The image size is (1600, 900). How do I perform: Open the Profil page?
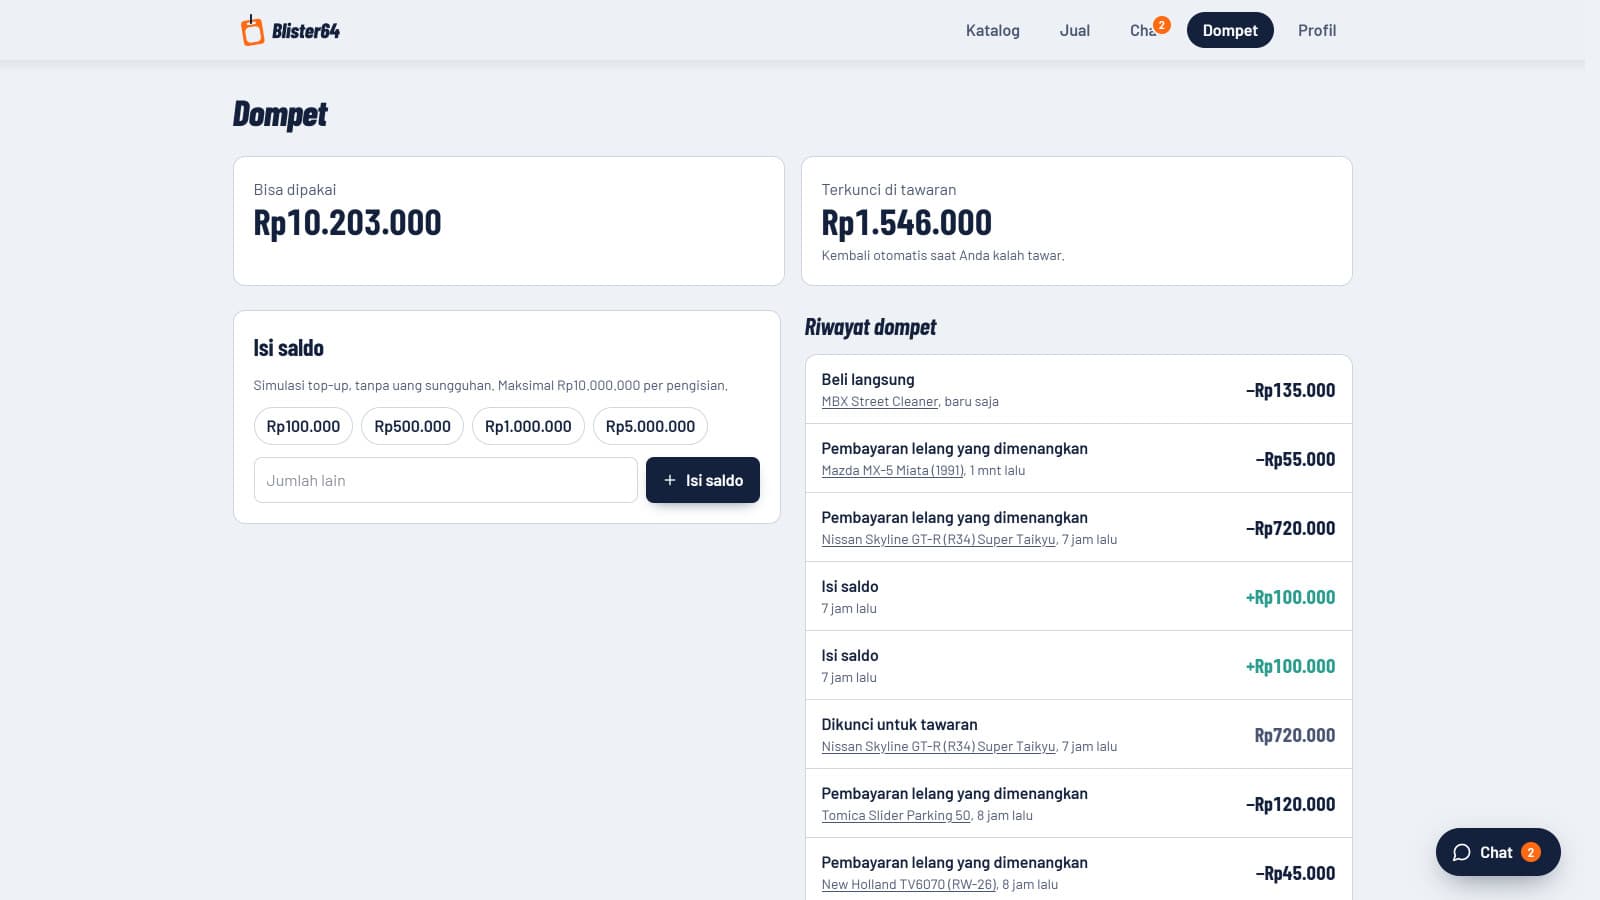(x=1317, y=31)
